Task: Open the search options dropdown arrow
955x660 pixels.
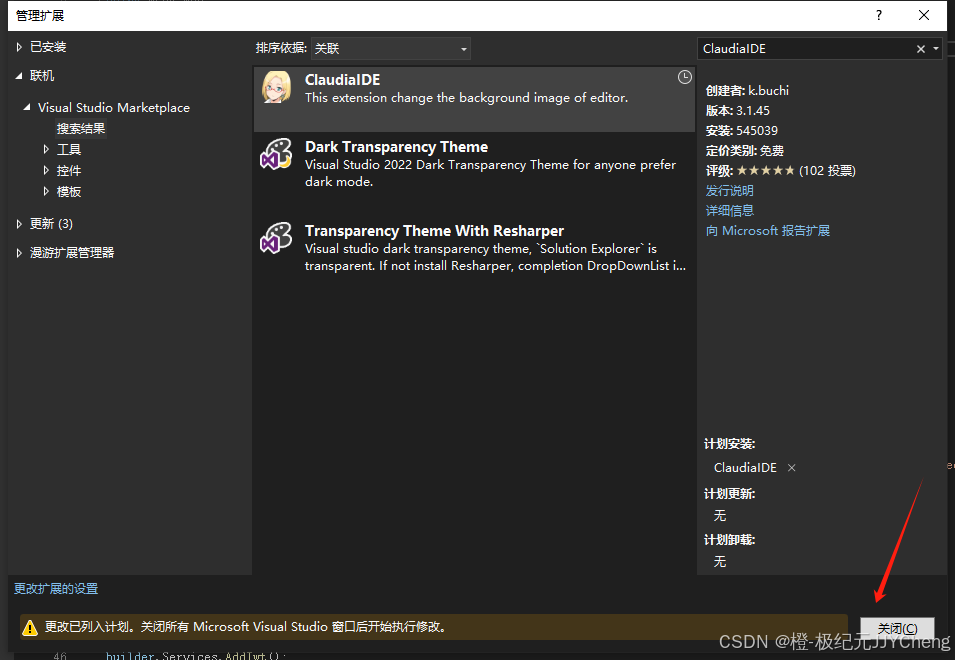Action: click(936, 49)
